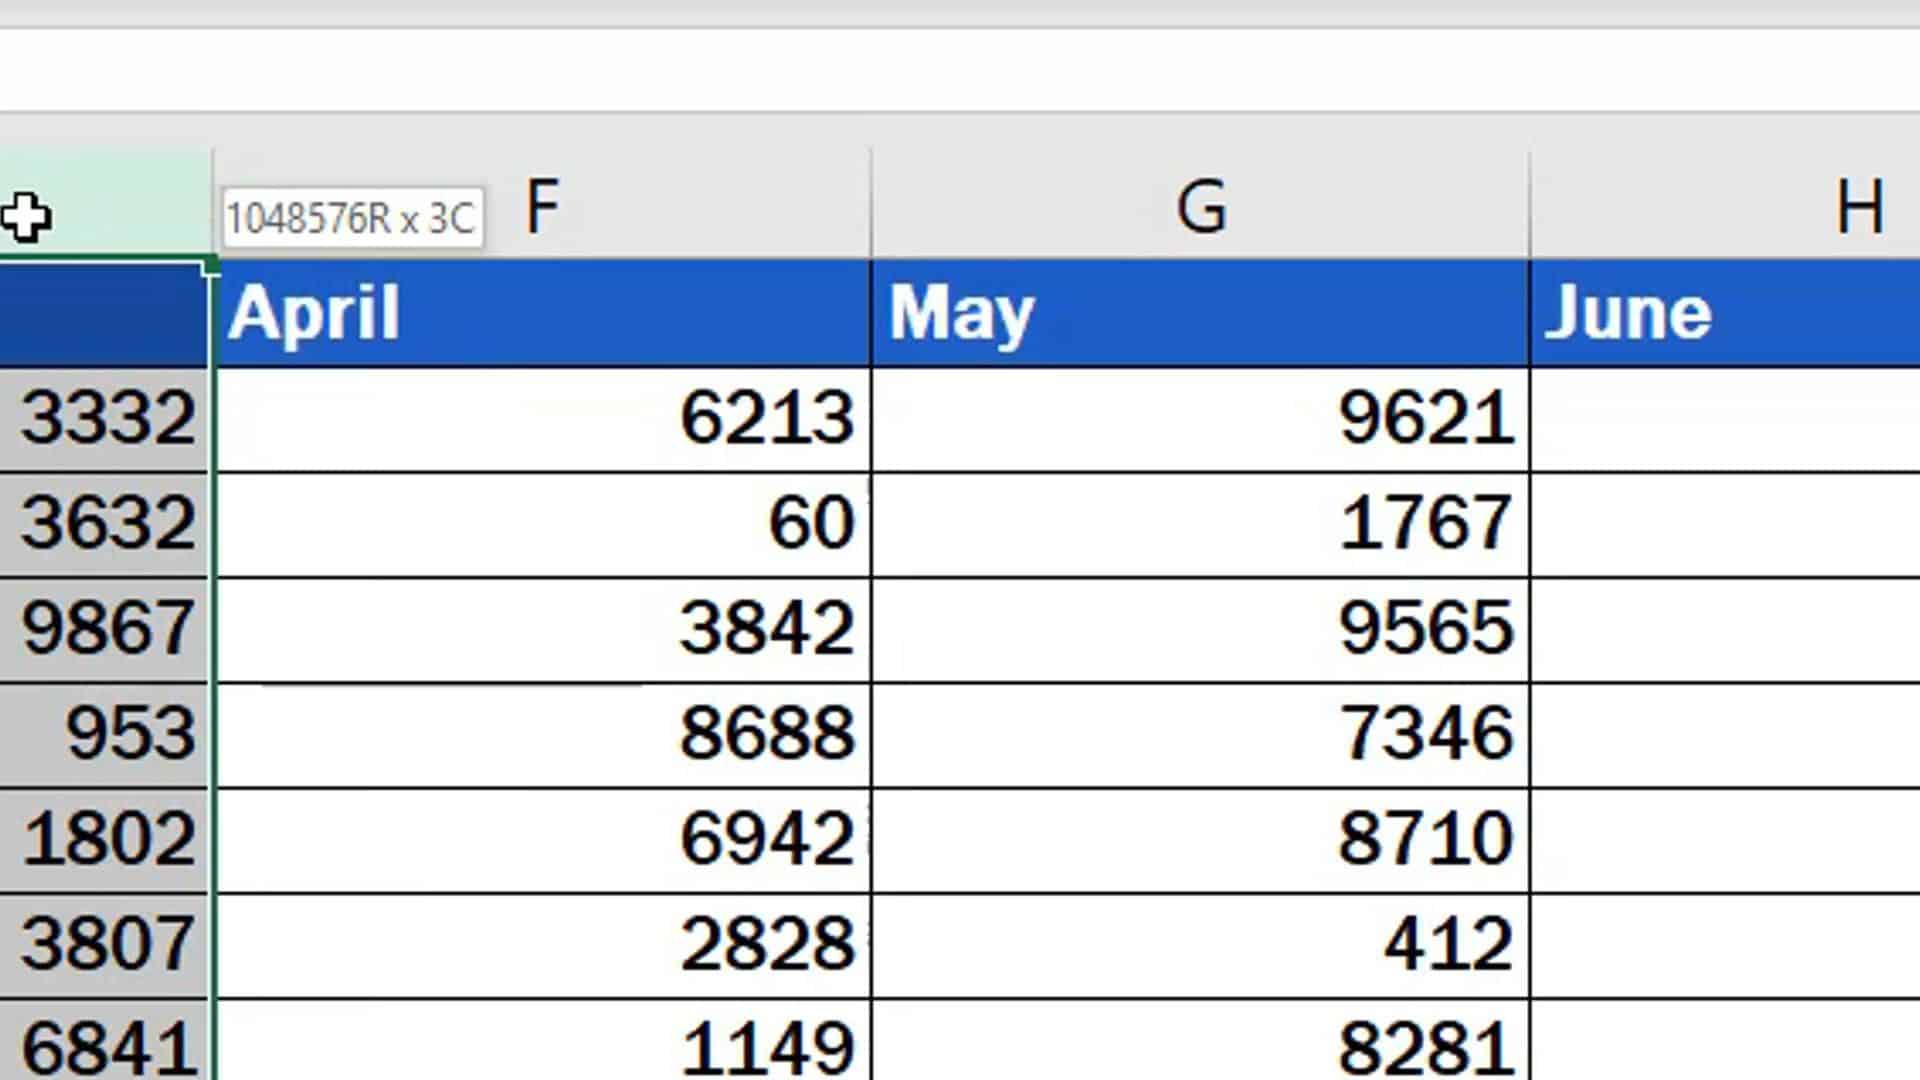Select the cell containing 1767
The image size is (1920, 1080).
point(1200,522)
